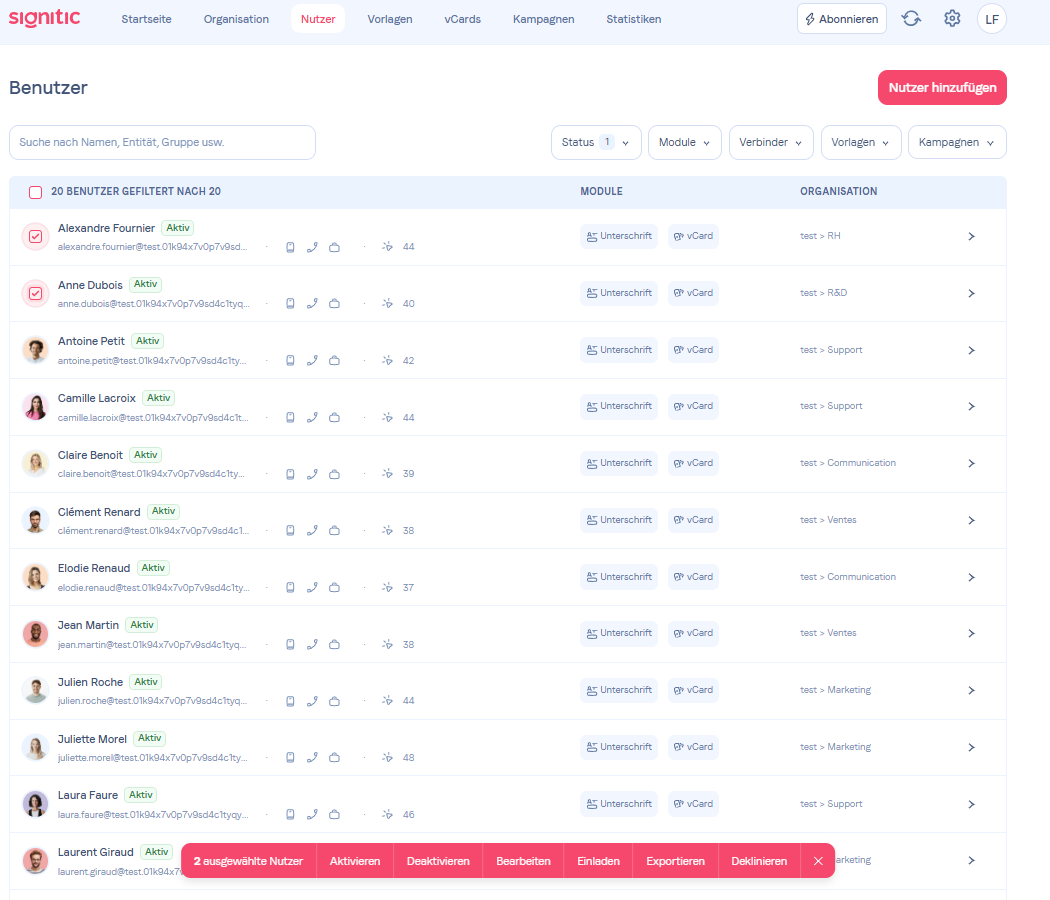Click the phone handset icon for Anne Dubois
Screen dimensions: 1050x900
tap(312, 304)
